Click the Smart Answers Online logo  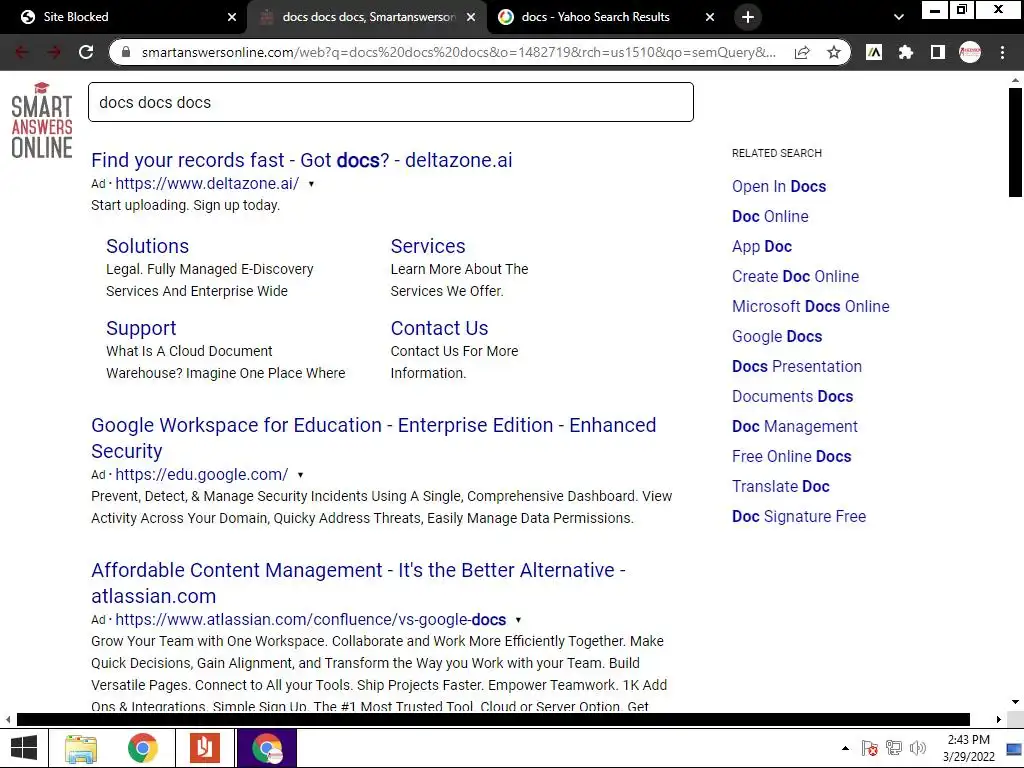tap(42, 120)
